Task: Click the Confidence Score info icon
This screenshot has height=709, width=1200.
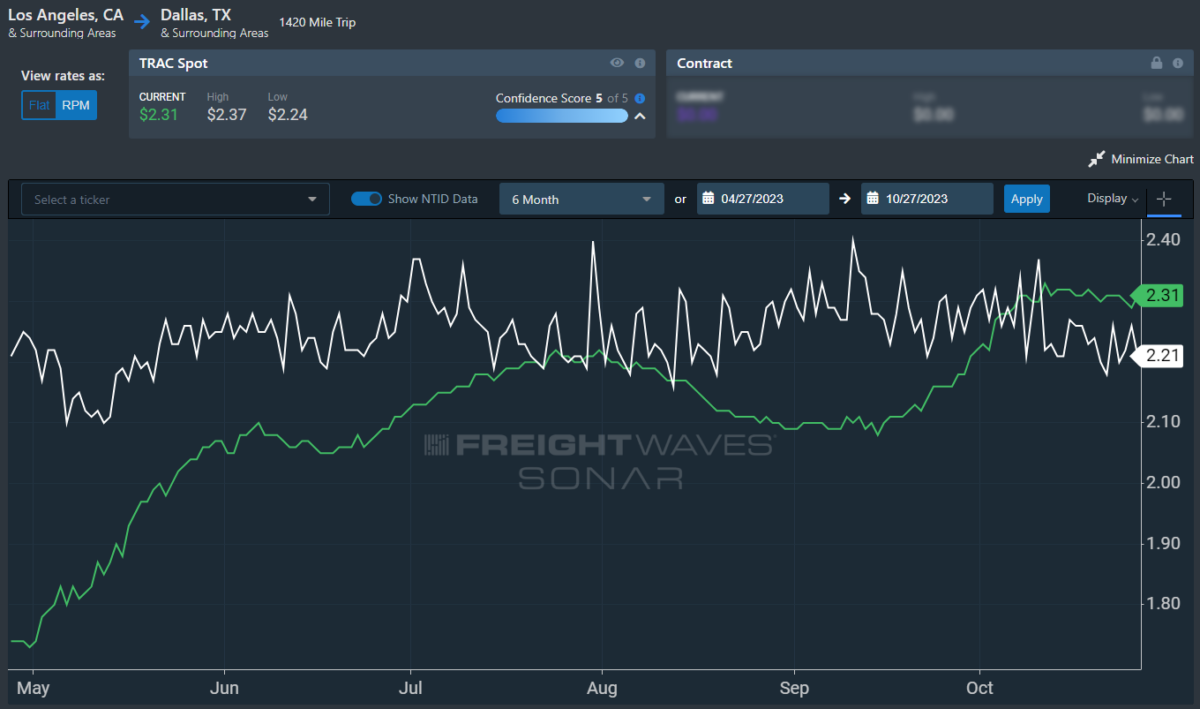Action: (x=640, y=98)
